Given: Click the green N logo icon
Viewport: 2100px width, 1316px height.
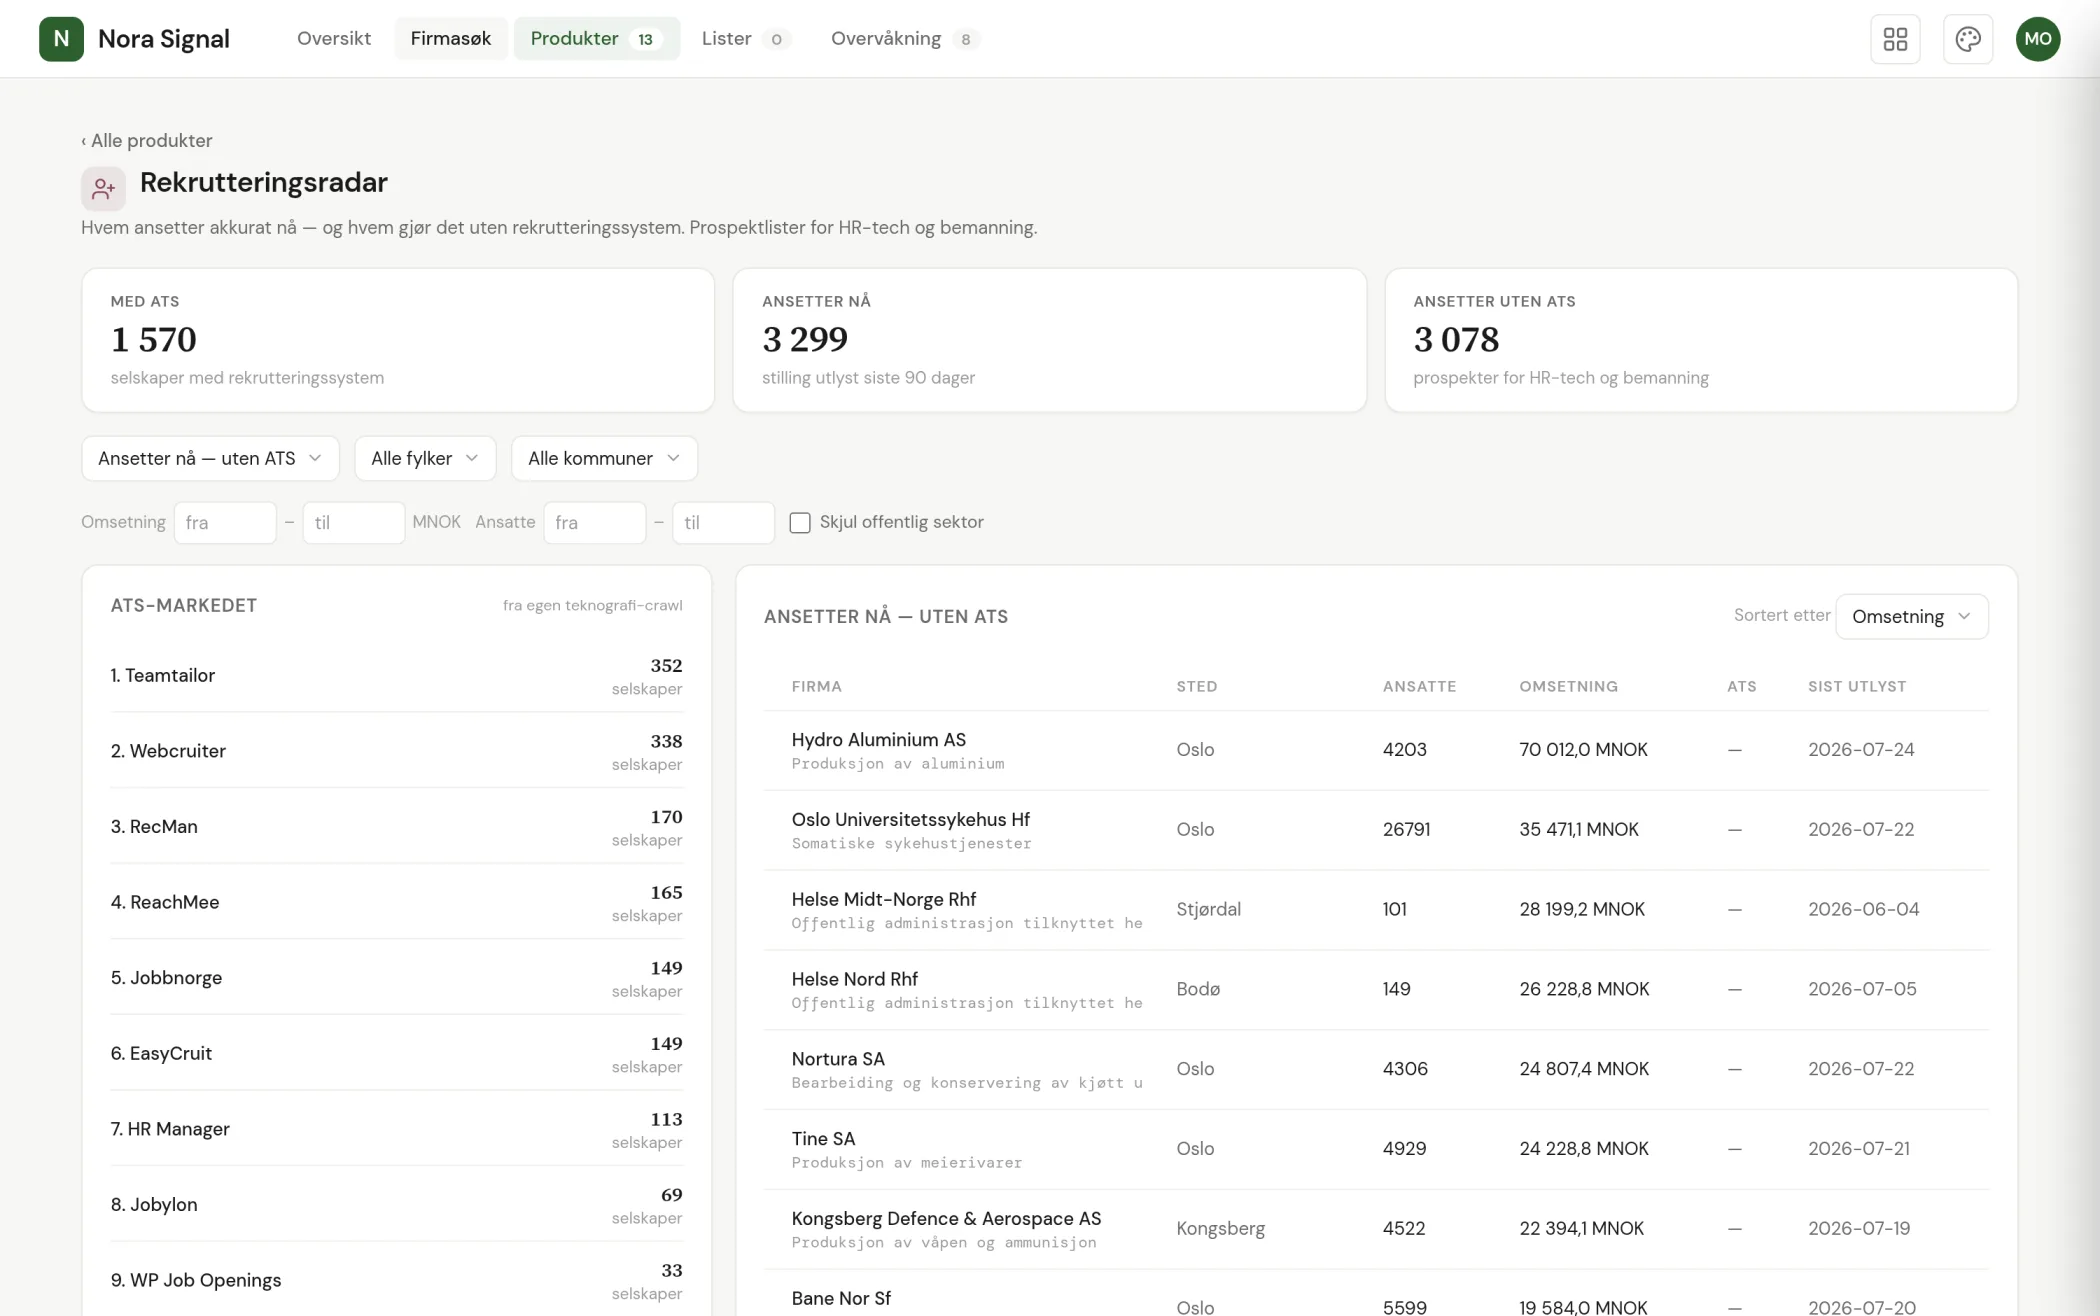Looking at the screenshot, I should pyautogui.click(x=61, y=39).
